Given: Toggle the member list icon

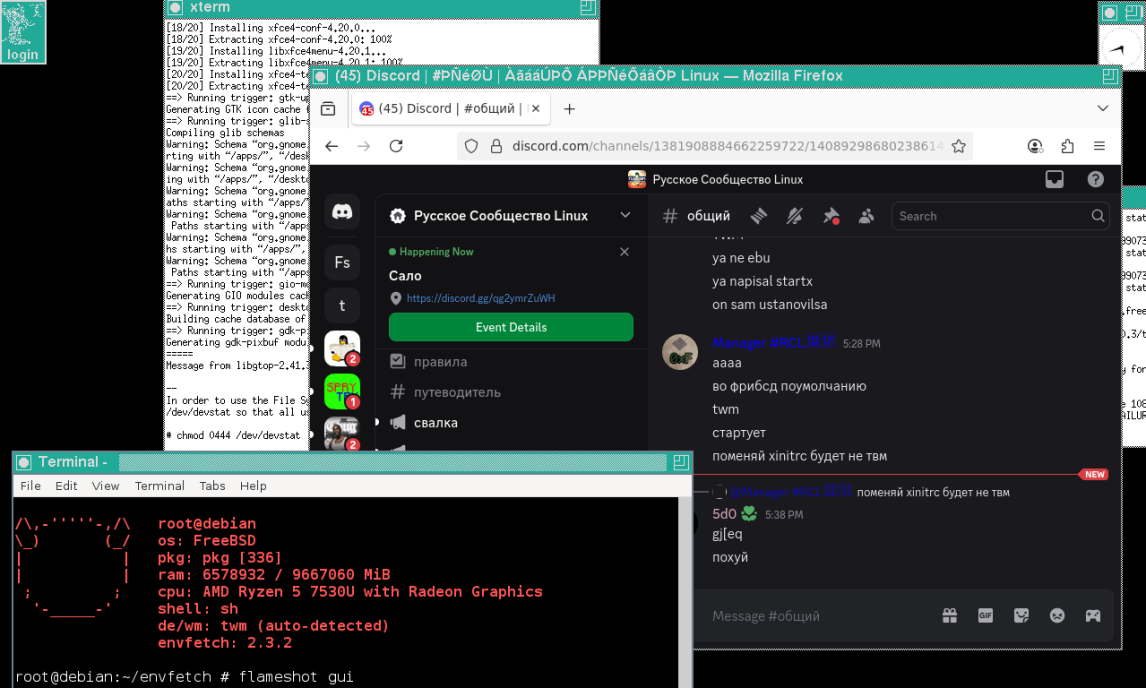Looking at the screenshot, I should point(866,216).
